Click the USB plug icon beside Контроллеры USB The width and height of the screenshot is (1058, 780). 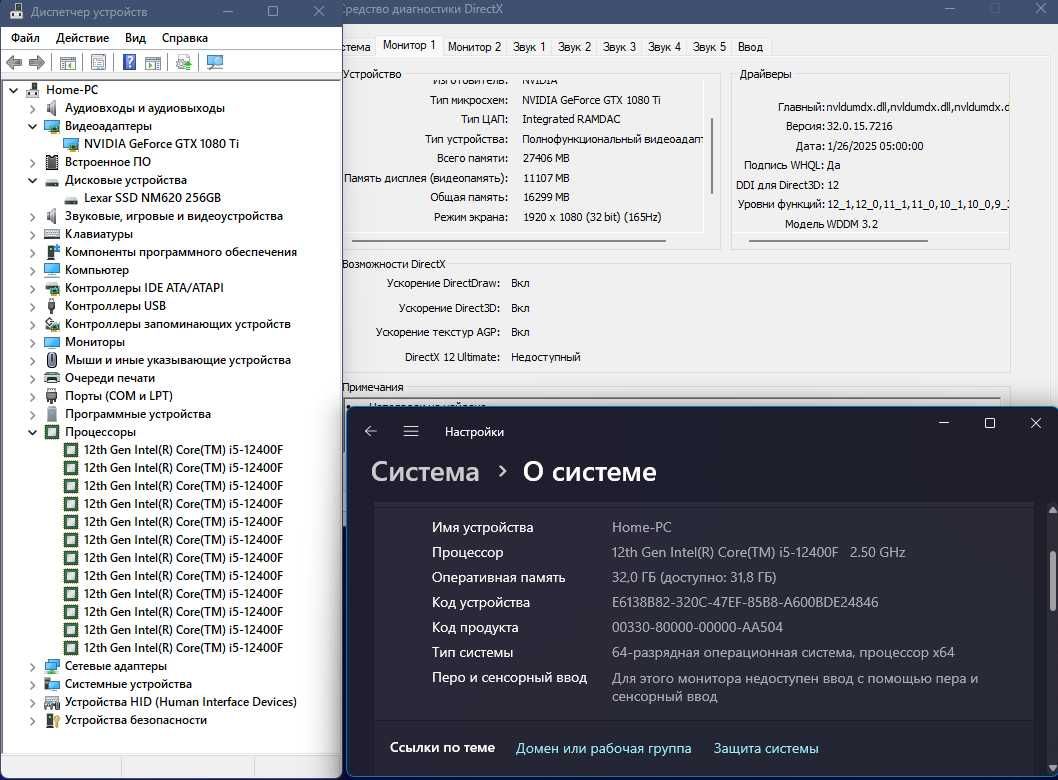pyautogui.click(x=52, y=306)
